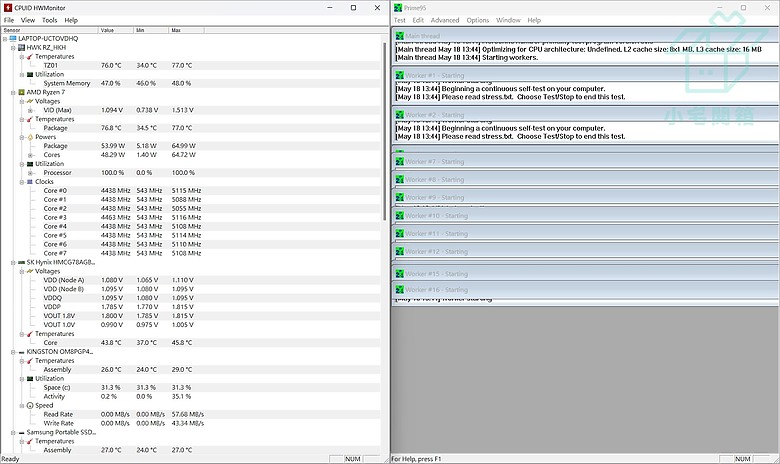Select the Core #3 clock row
This screenshot has width=780, height=464.
click(x=191, y=218)
